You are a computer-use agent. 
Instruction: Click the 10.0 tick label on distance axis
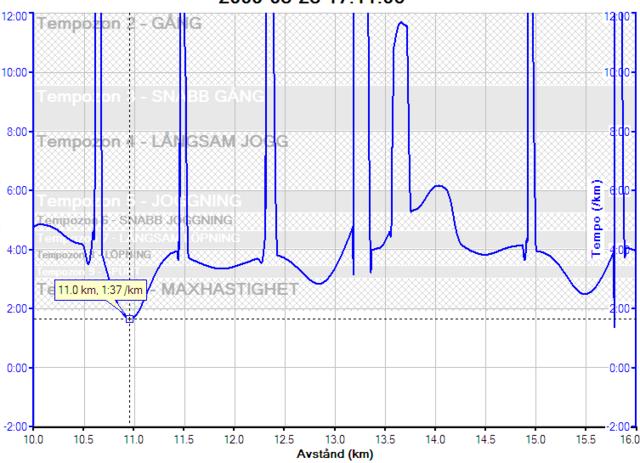(33, 440)
